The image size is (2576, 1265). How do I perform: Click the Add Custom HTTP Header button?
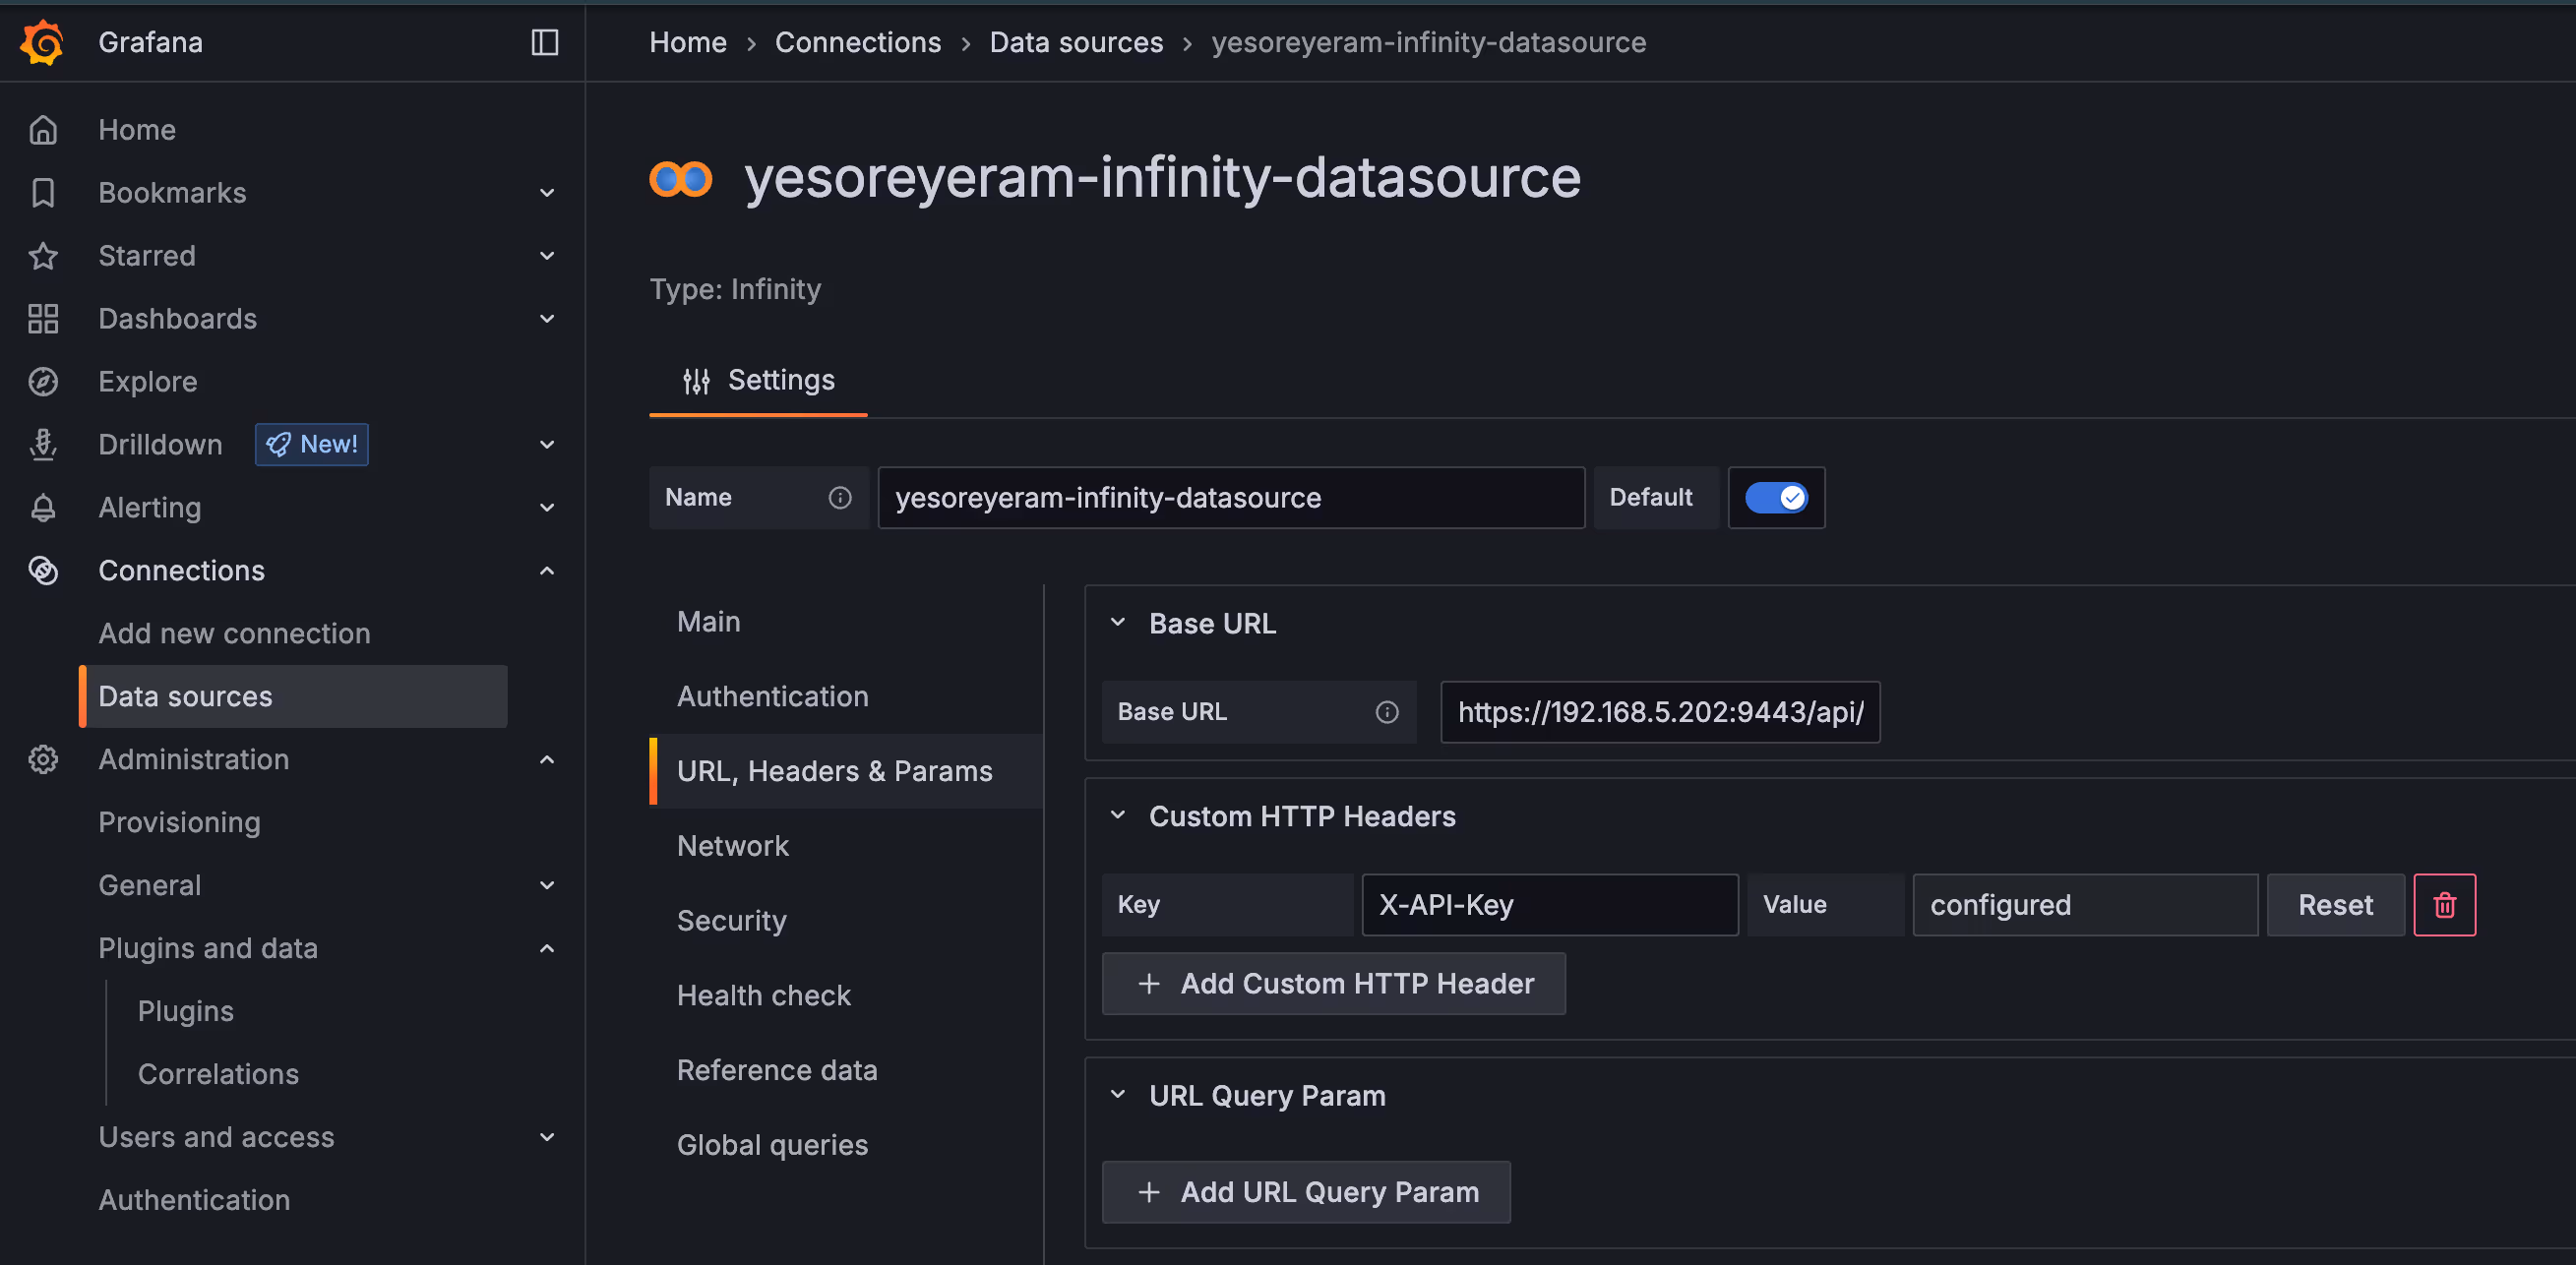(x=1333, y=983)
